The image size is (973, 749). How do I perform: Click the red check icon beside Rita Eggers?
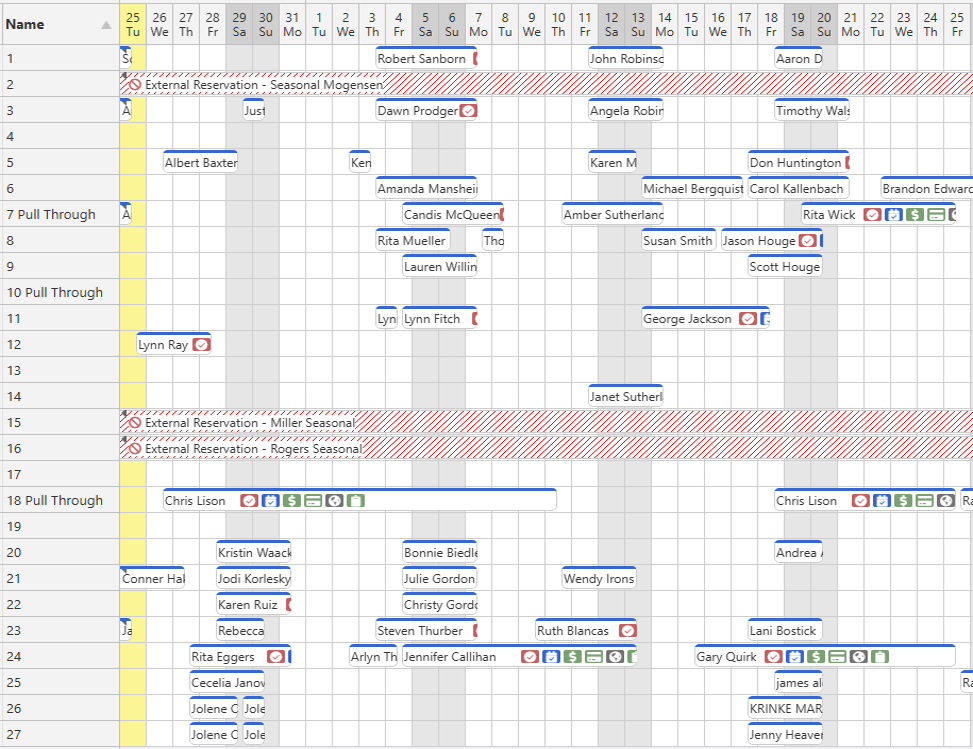276,657
